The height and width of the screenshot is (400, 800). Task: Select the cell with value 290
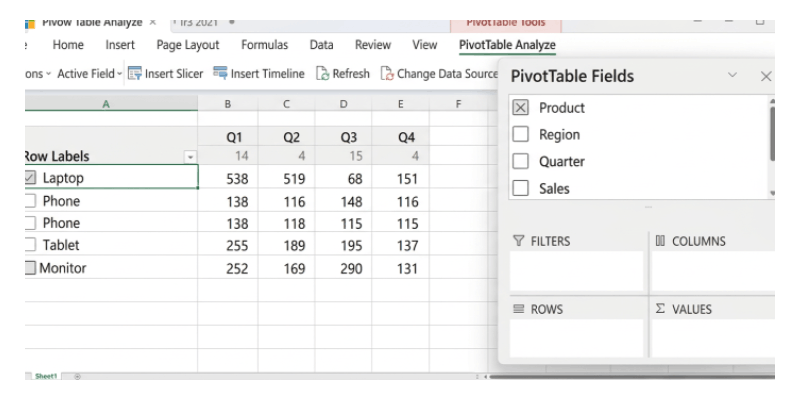343,268
